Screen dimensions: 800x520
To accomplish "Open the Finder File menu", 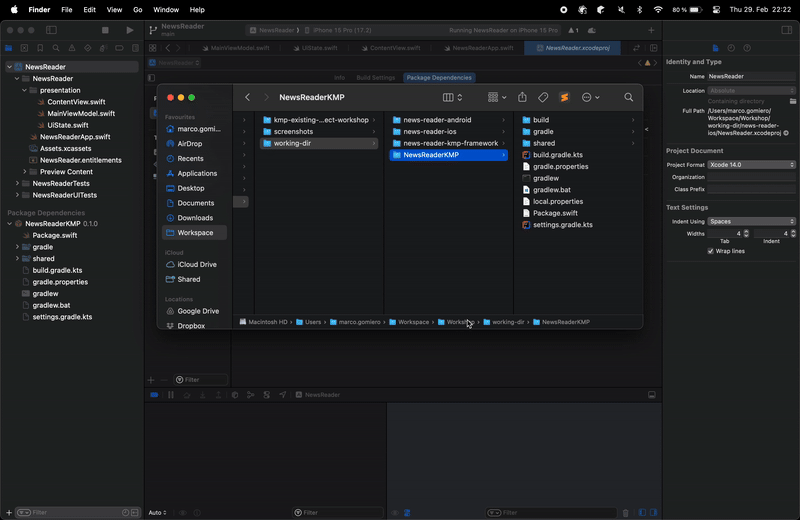I will tap(66, 10).
